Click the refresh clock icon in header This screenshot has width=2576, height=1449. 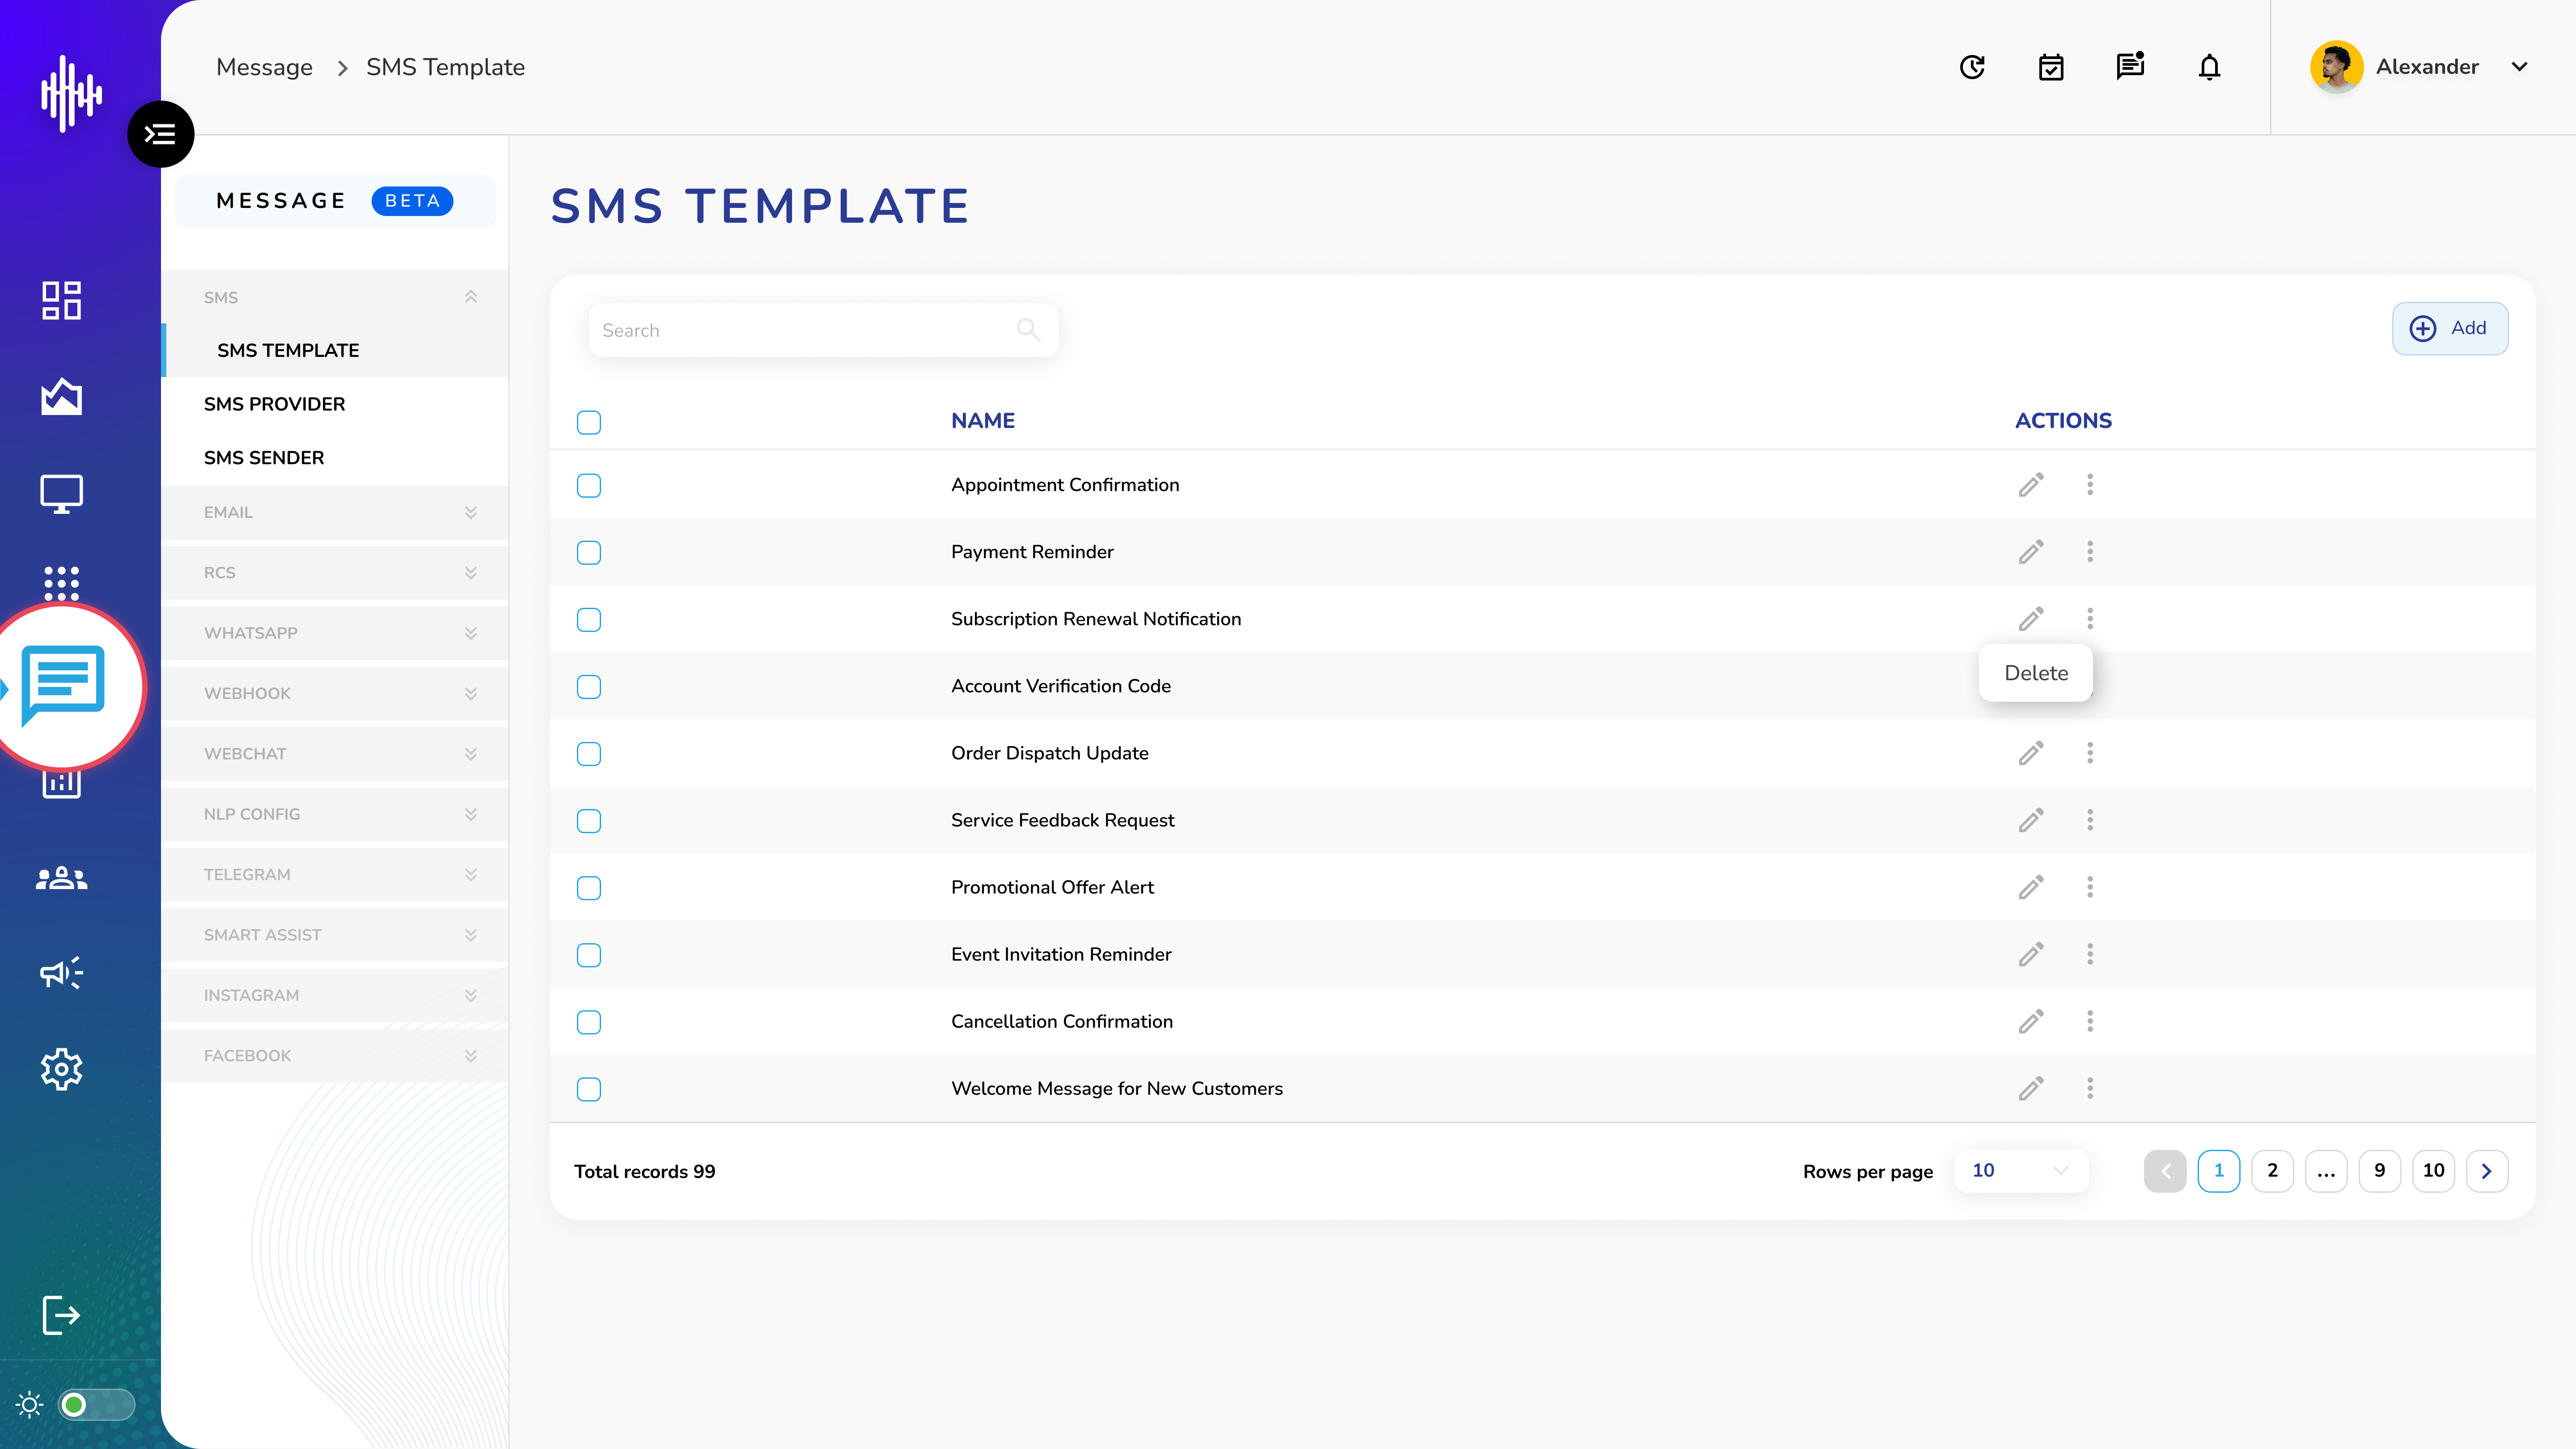point(1972,67)
